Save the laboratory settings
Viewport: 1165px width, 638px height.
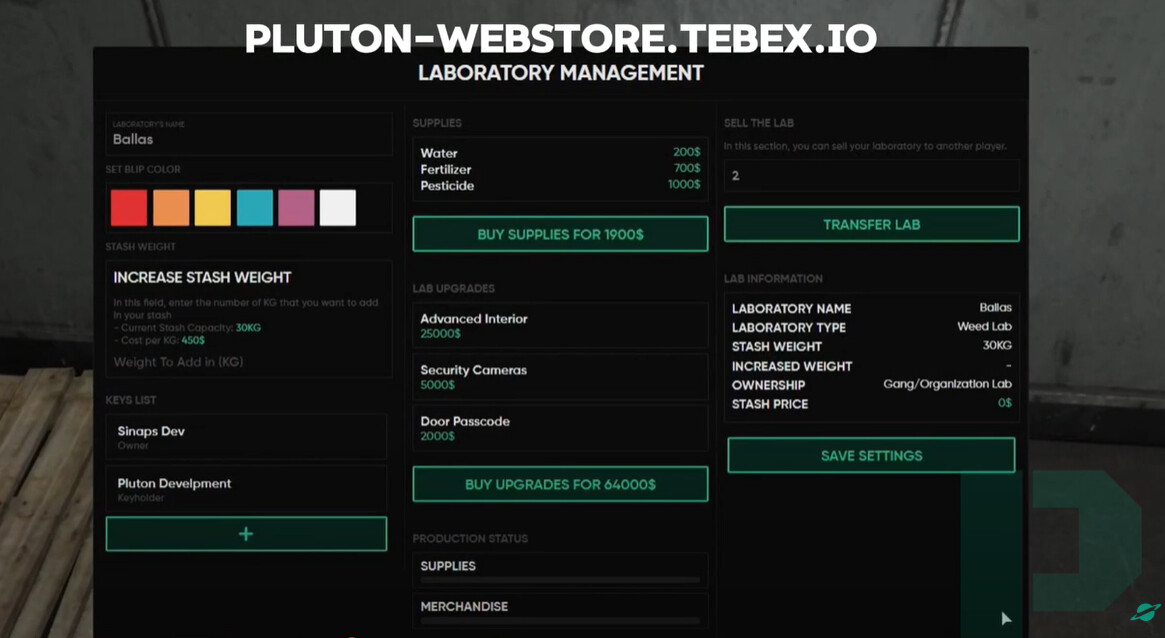pos(872,455)
